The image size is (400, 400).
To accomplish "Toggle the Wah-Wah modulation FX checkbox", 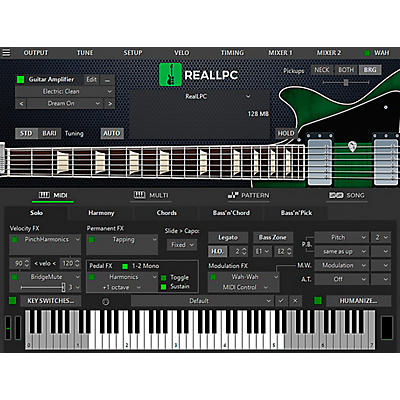I will click(213, 277).
